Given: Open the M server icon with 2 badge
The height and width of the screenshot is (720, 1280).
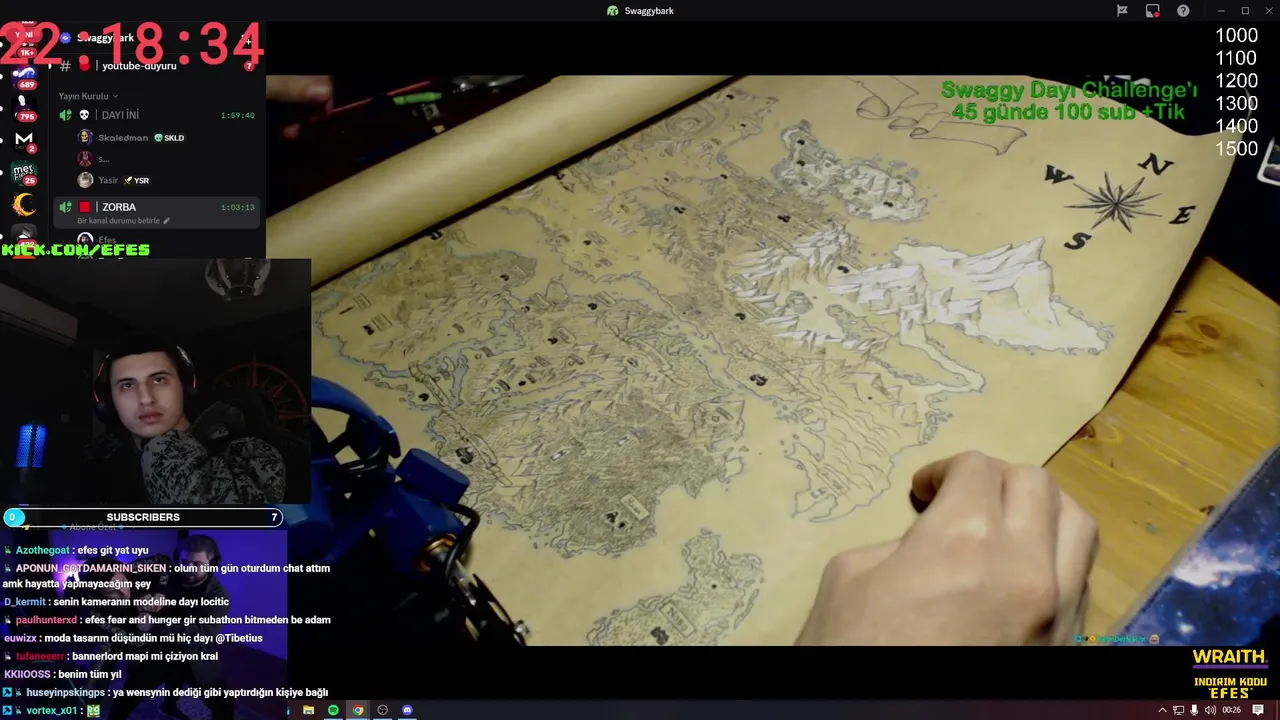Looking at the screenshot, I should 24,139.
